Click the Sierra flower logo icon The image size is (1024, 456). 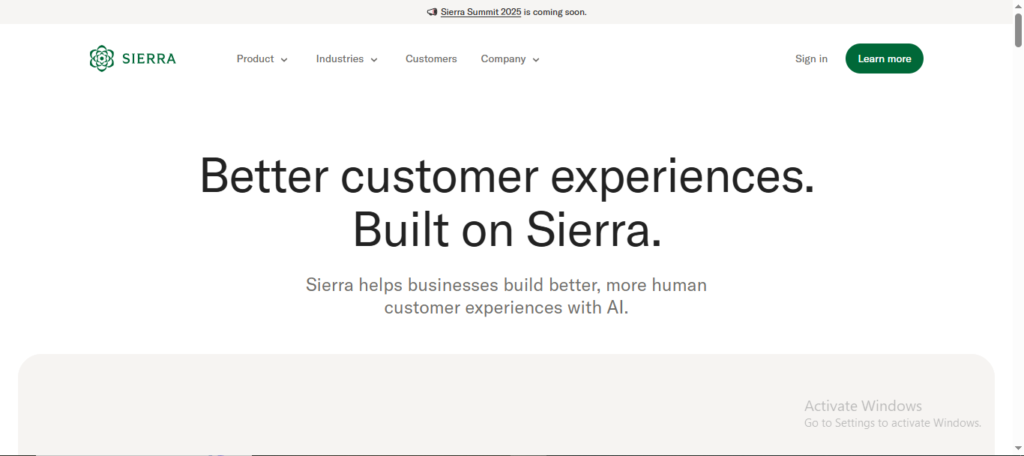click(102, 59)
